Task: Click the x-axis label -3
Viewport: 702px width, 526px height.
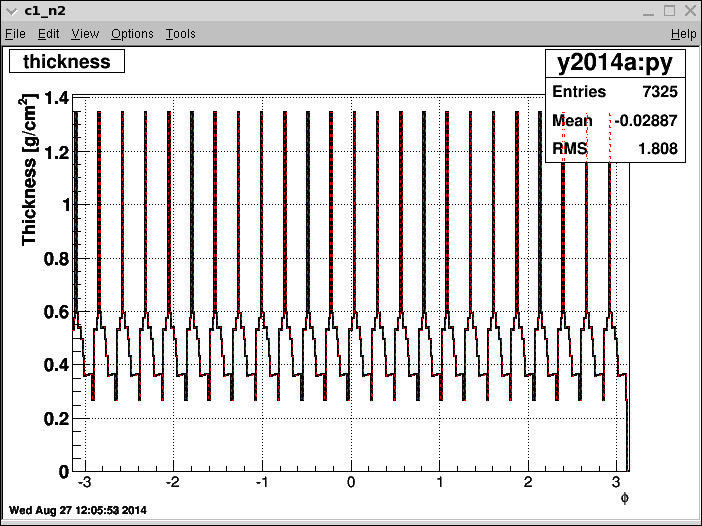Action: point(84,482)
